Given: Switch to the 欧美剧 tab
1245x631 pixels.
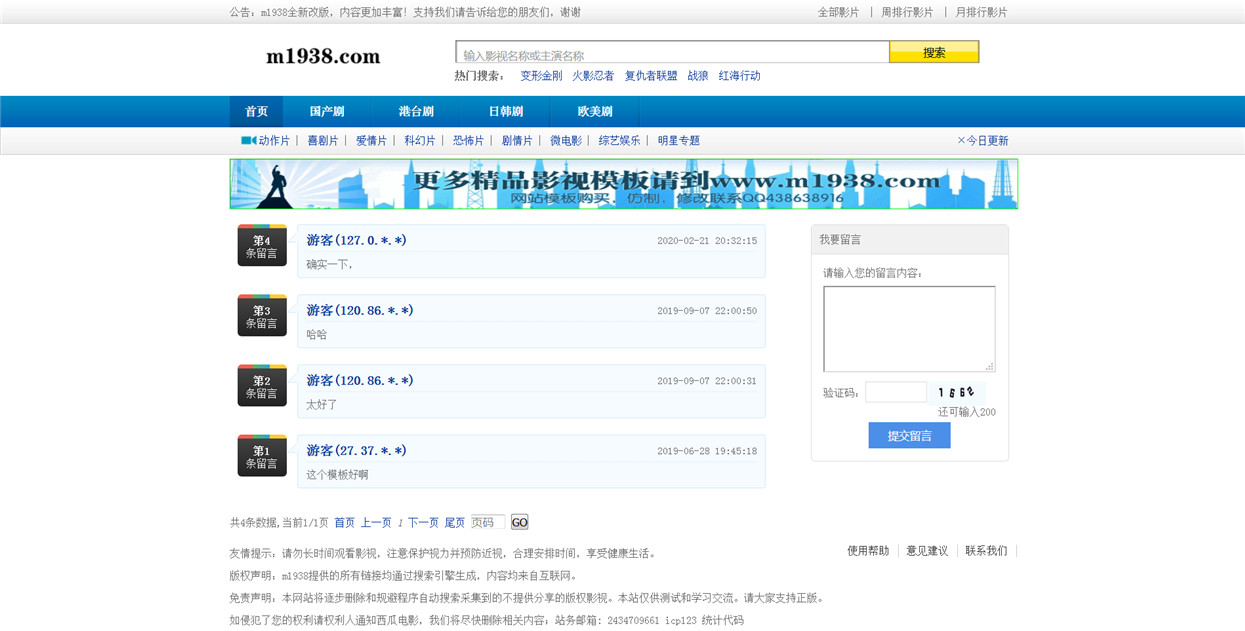Looking at the screenshot, I should pos(595,112).
